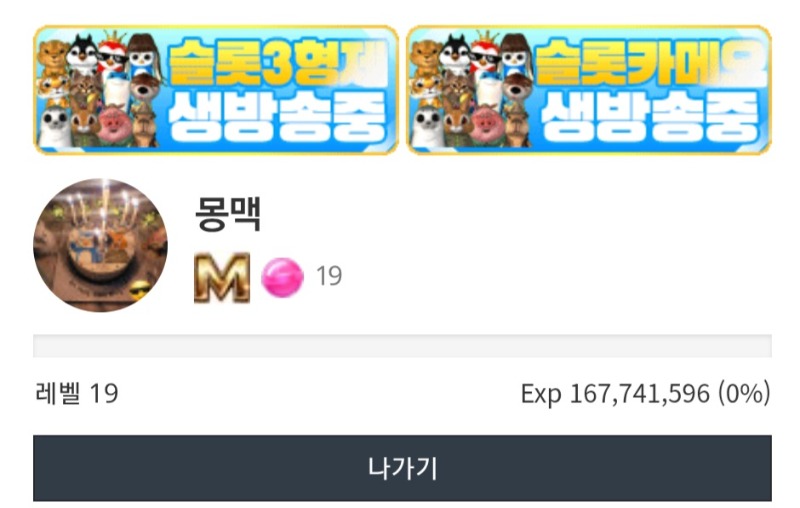This screenshot has height=508, width=800.
Task: Click the yellow 슬롯3형제 title text
Action: pos(276,62)
